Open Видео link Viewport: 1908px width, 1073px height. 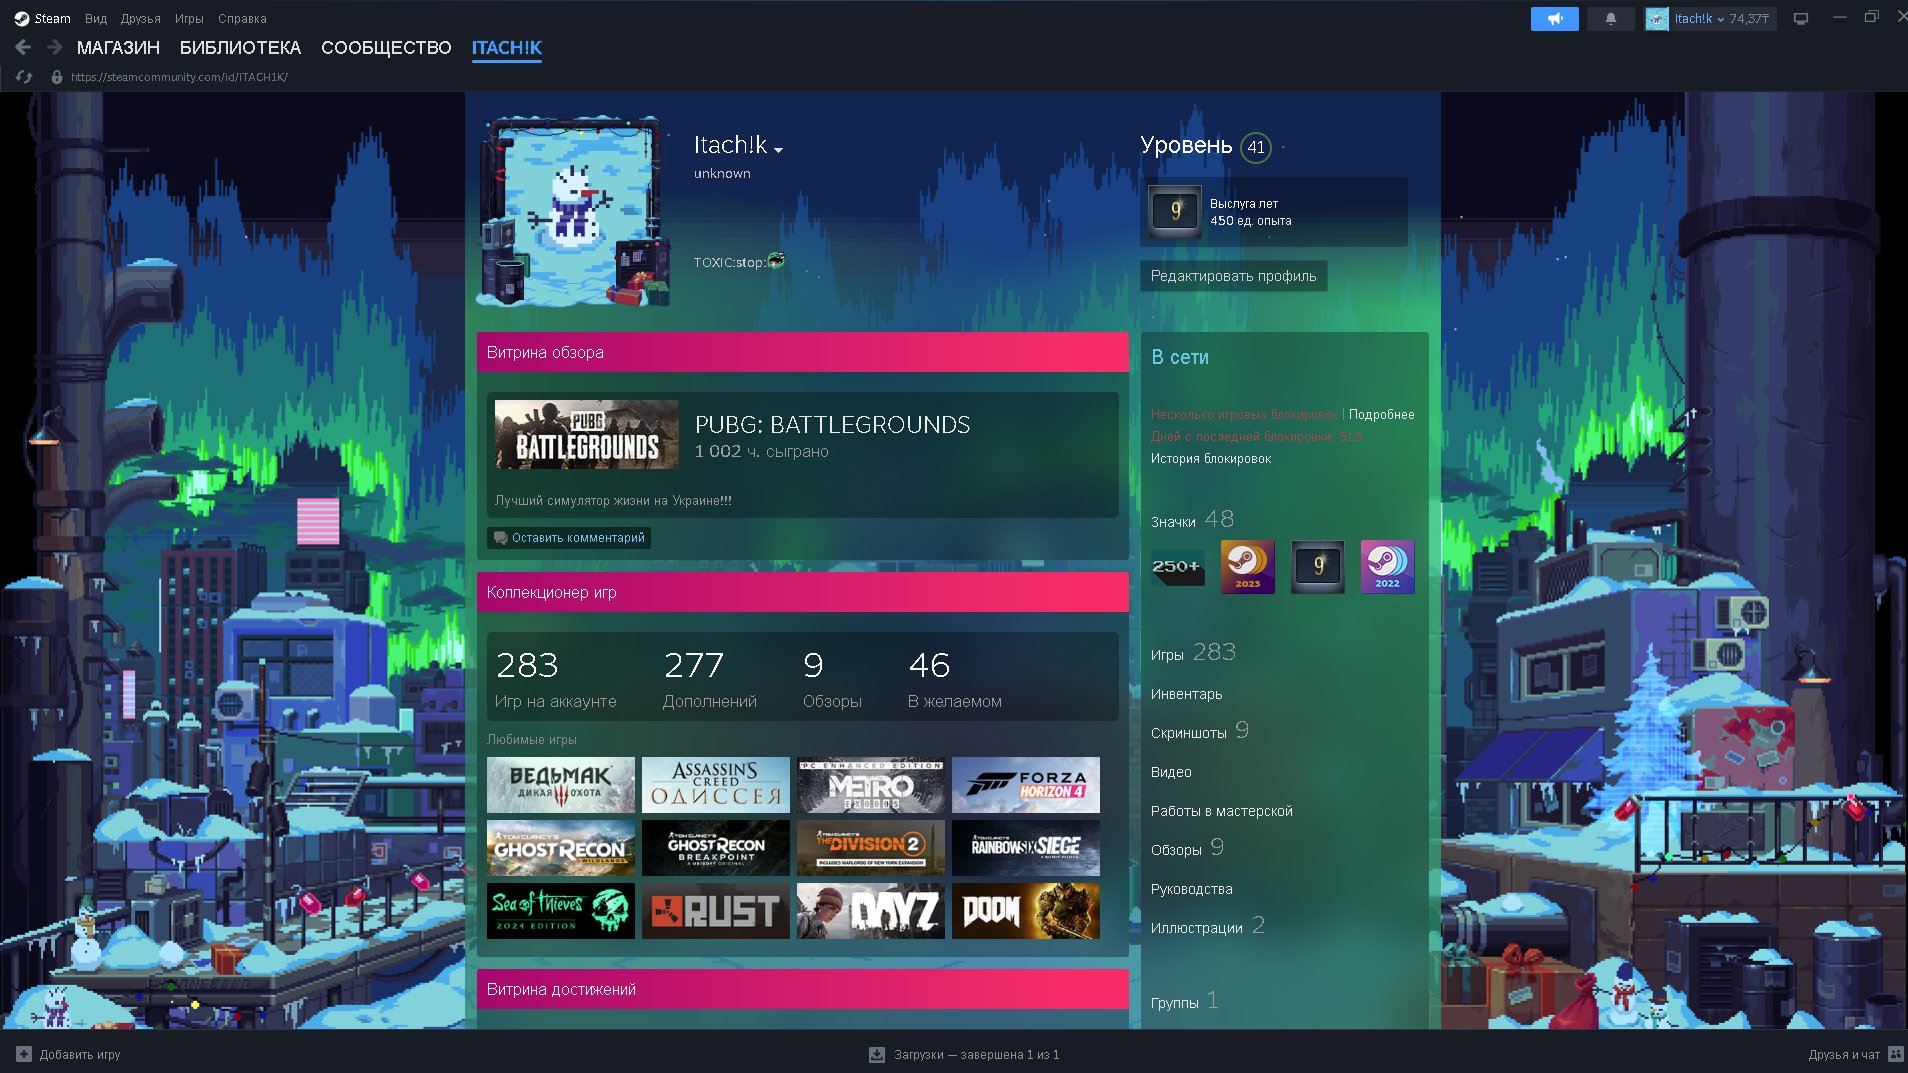pyautogui.click(x=1170, y=772)
